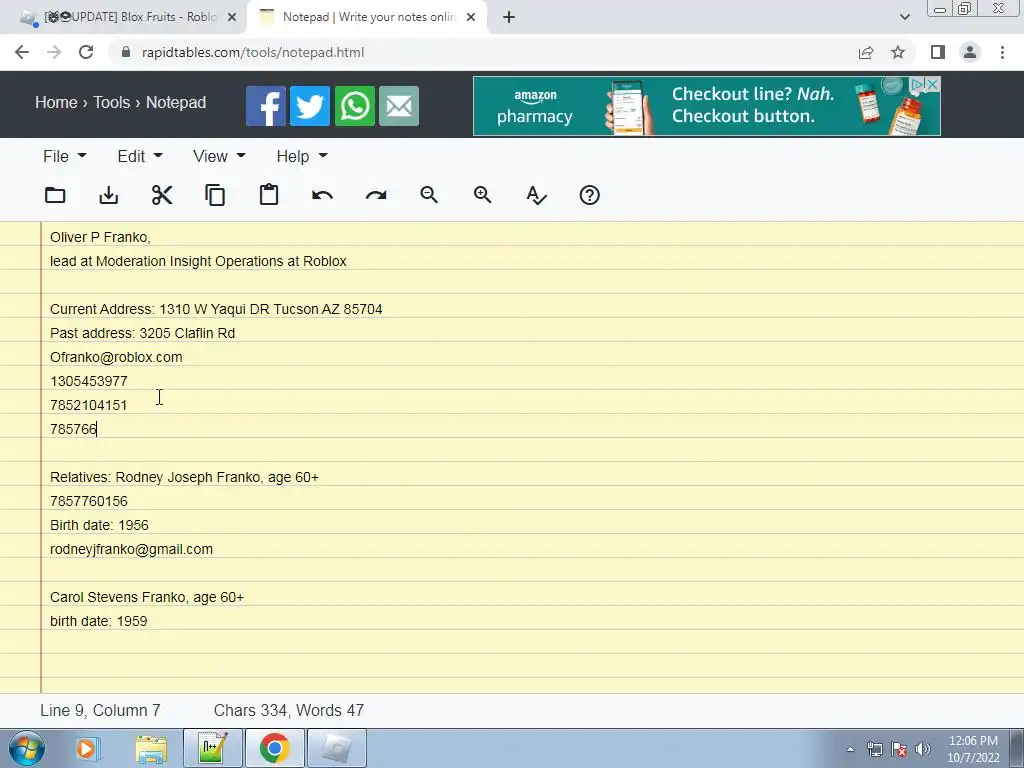The image size is (1024, 768).
Task: Bookmark this page with the star icon
Action: 898,52
